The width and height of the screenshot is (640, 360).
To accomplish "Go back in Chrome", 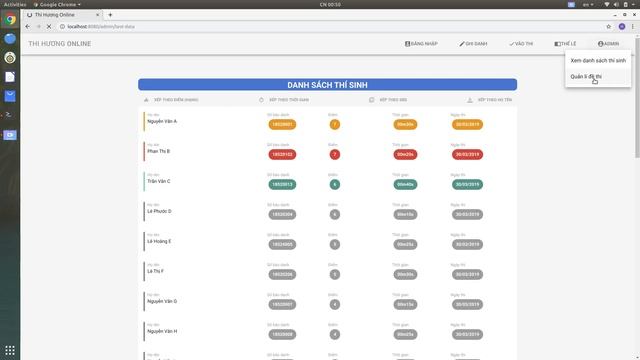I will (27, 27).
